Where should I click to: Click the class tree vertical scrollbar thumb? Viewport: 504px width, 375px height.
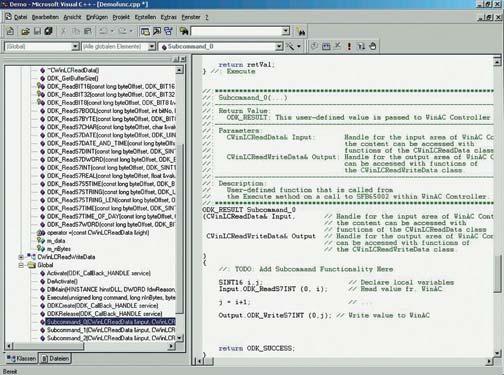179,228
